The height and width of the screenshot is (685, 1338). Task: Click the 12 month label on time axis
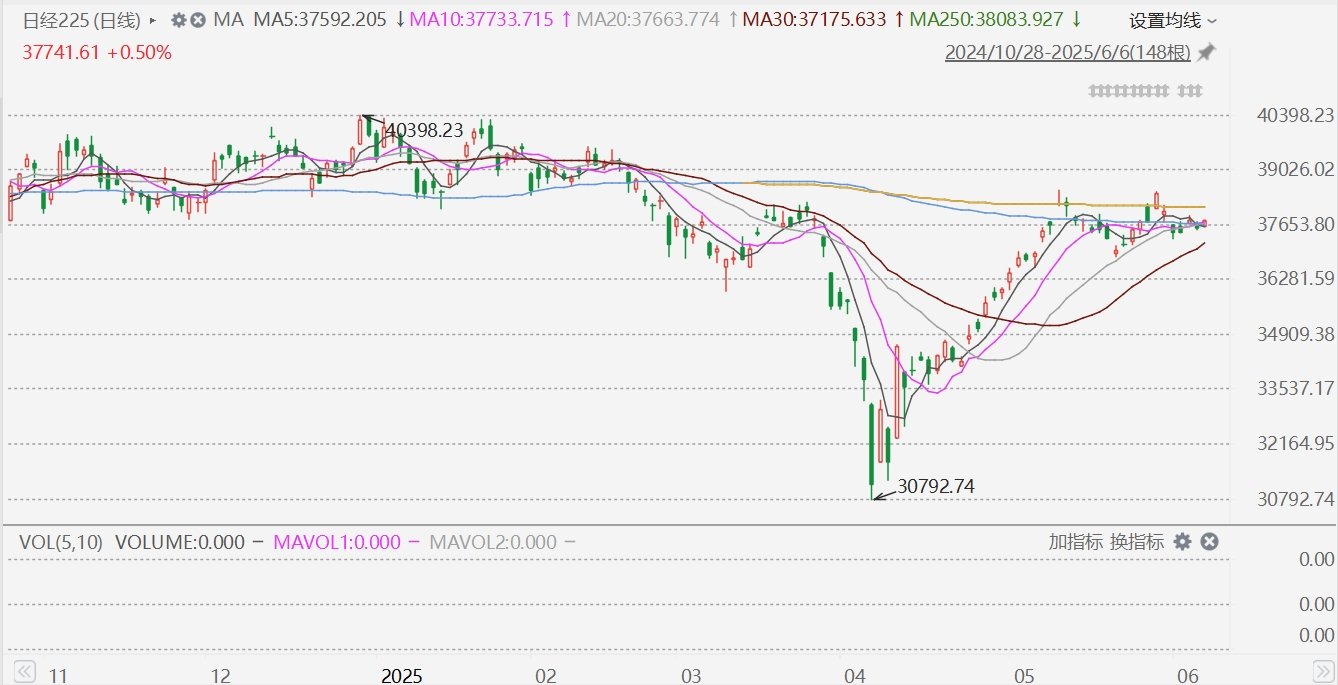coord(222,676)
